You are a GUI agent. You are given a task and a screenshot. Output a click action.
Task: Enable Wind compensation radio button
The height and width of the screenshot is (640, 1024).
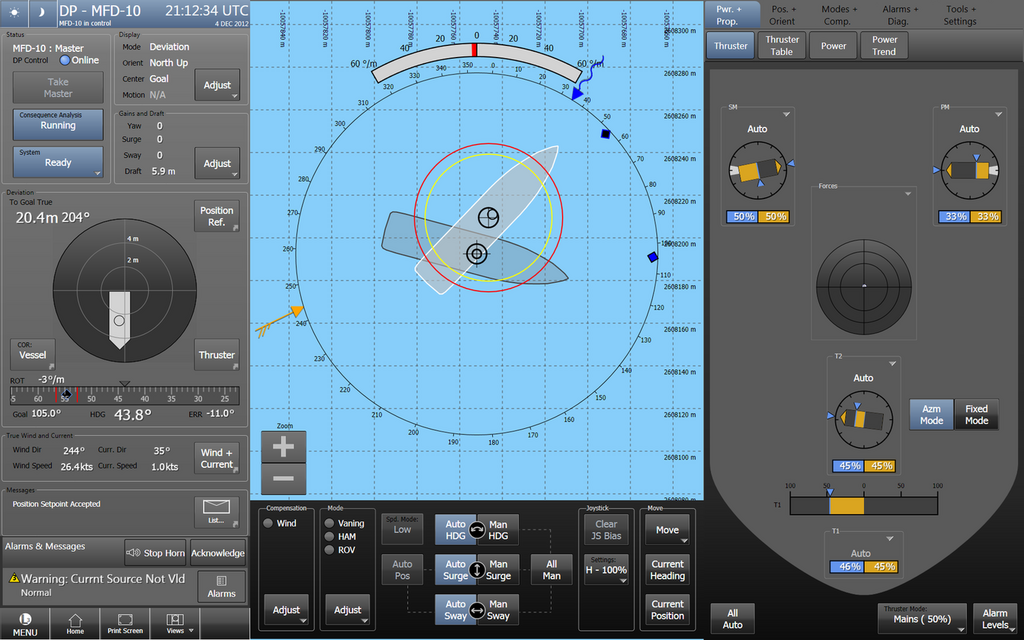point(269,523)
